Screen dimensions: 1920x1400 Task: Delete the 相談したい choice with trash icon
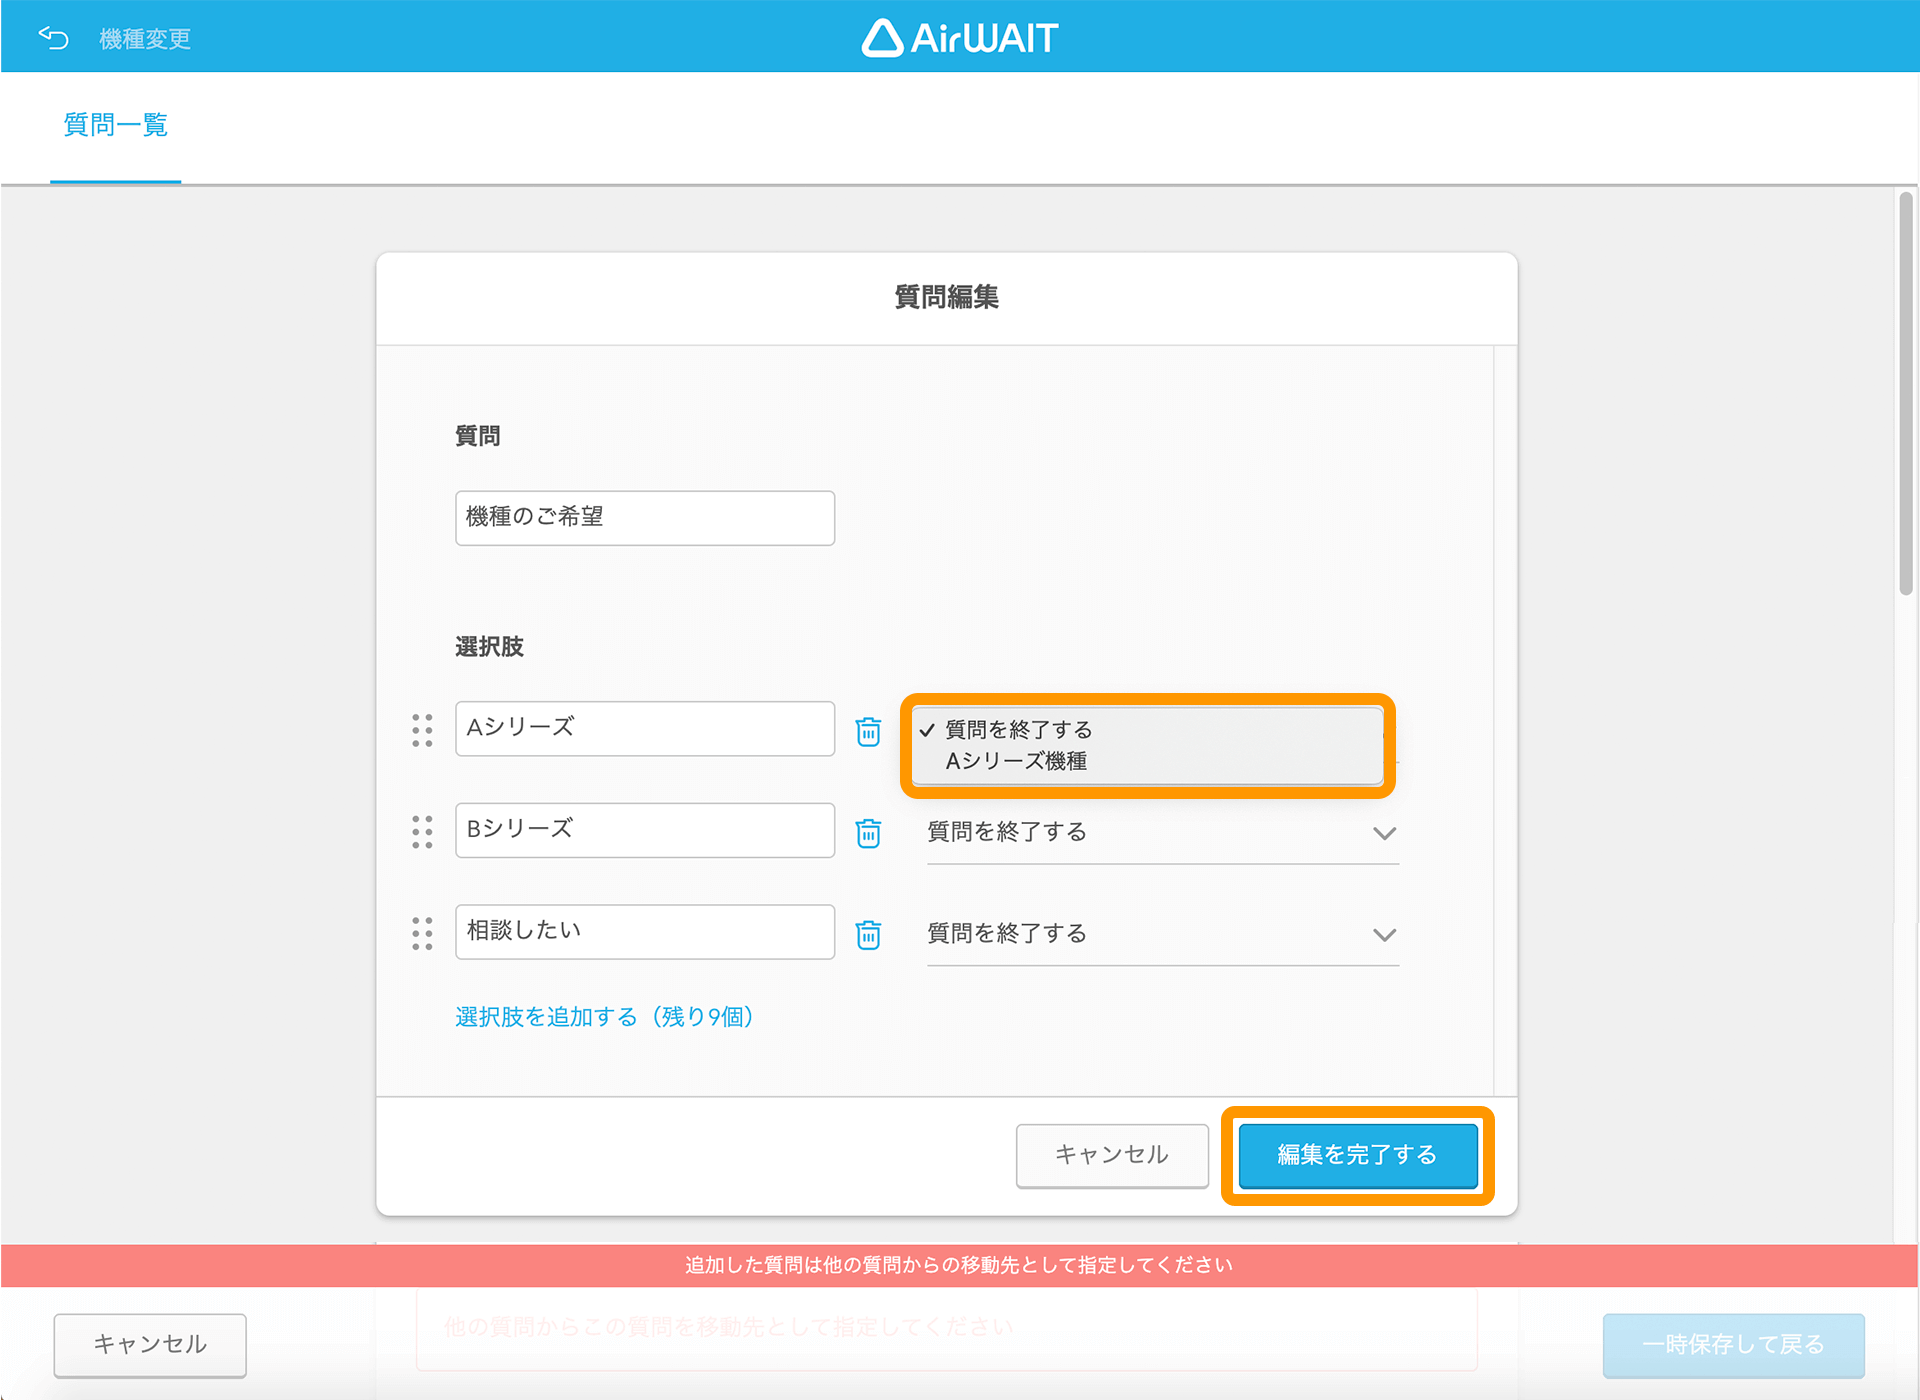click(x=868, y=934)
